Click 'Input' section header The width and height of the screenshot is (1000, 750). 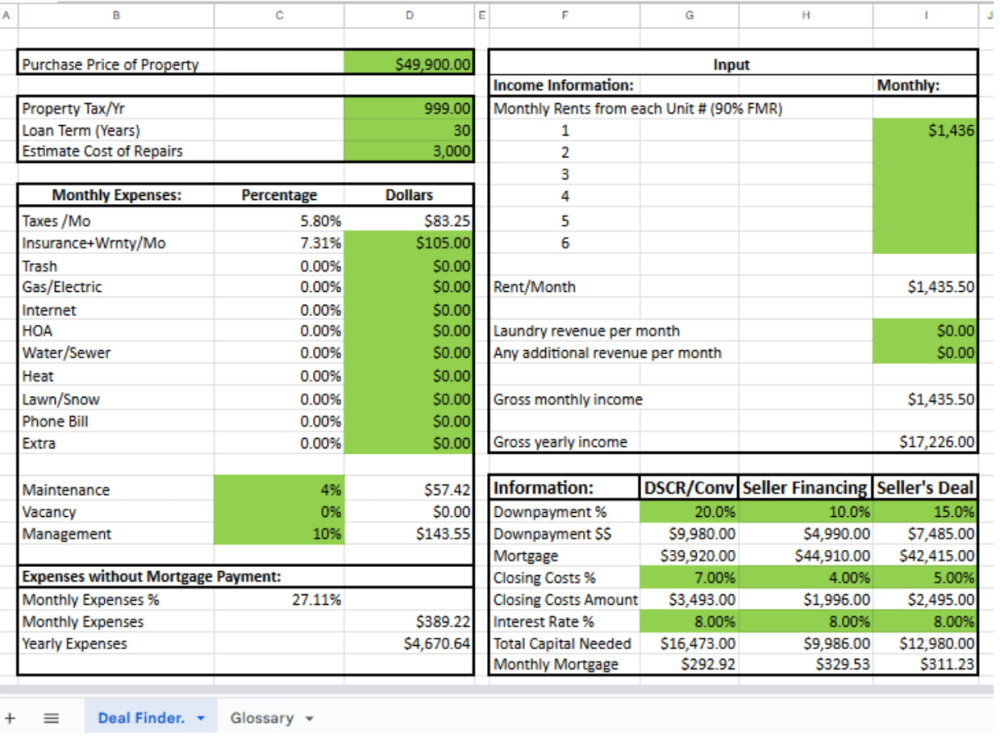coord(732,64)
